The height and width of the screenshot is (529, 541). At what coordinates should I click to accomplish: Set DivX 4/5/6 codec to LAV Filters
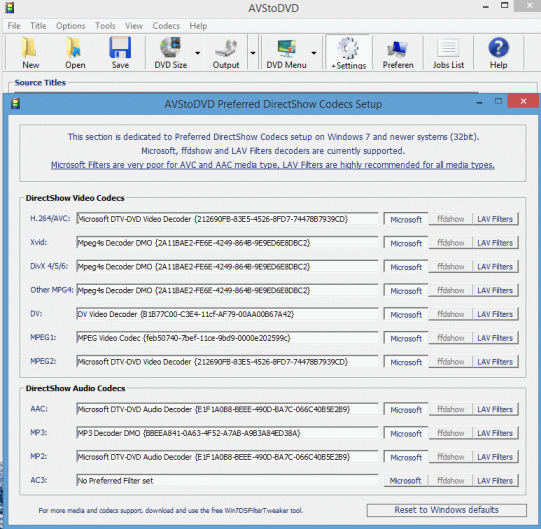[x=495, y=267]
